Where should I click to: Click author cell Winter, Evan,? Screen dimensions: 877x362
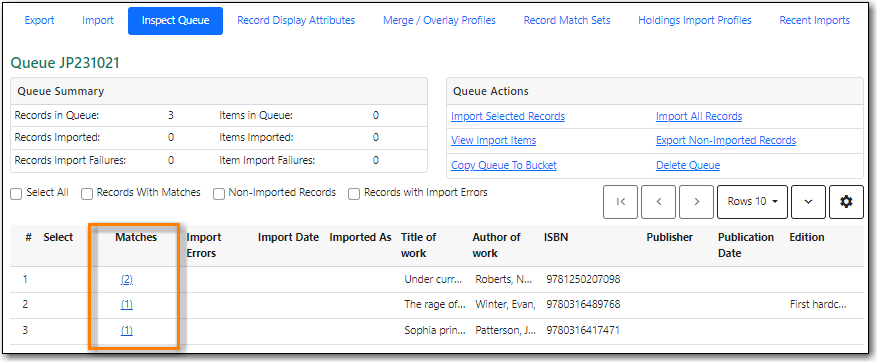click(x=506, y=305)
